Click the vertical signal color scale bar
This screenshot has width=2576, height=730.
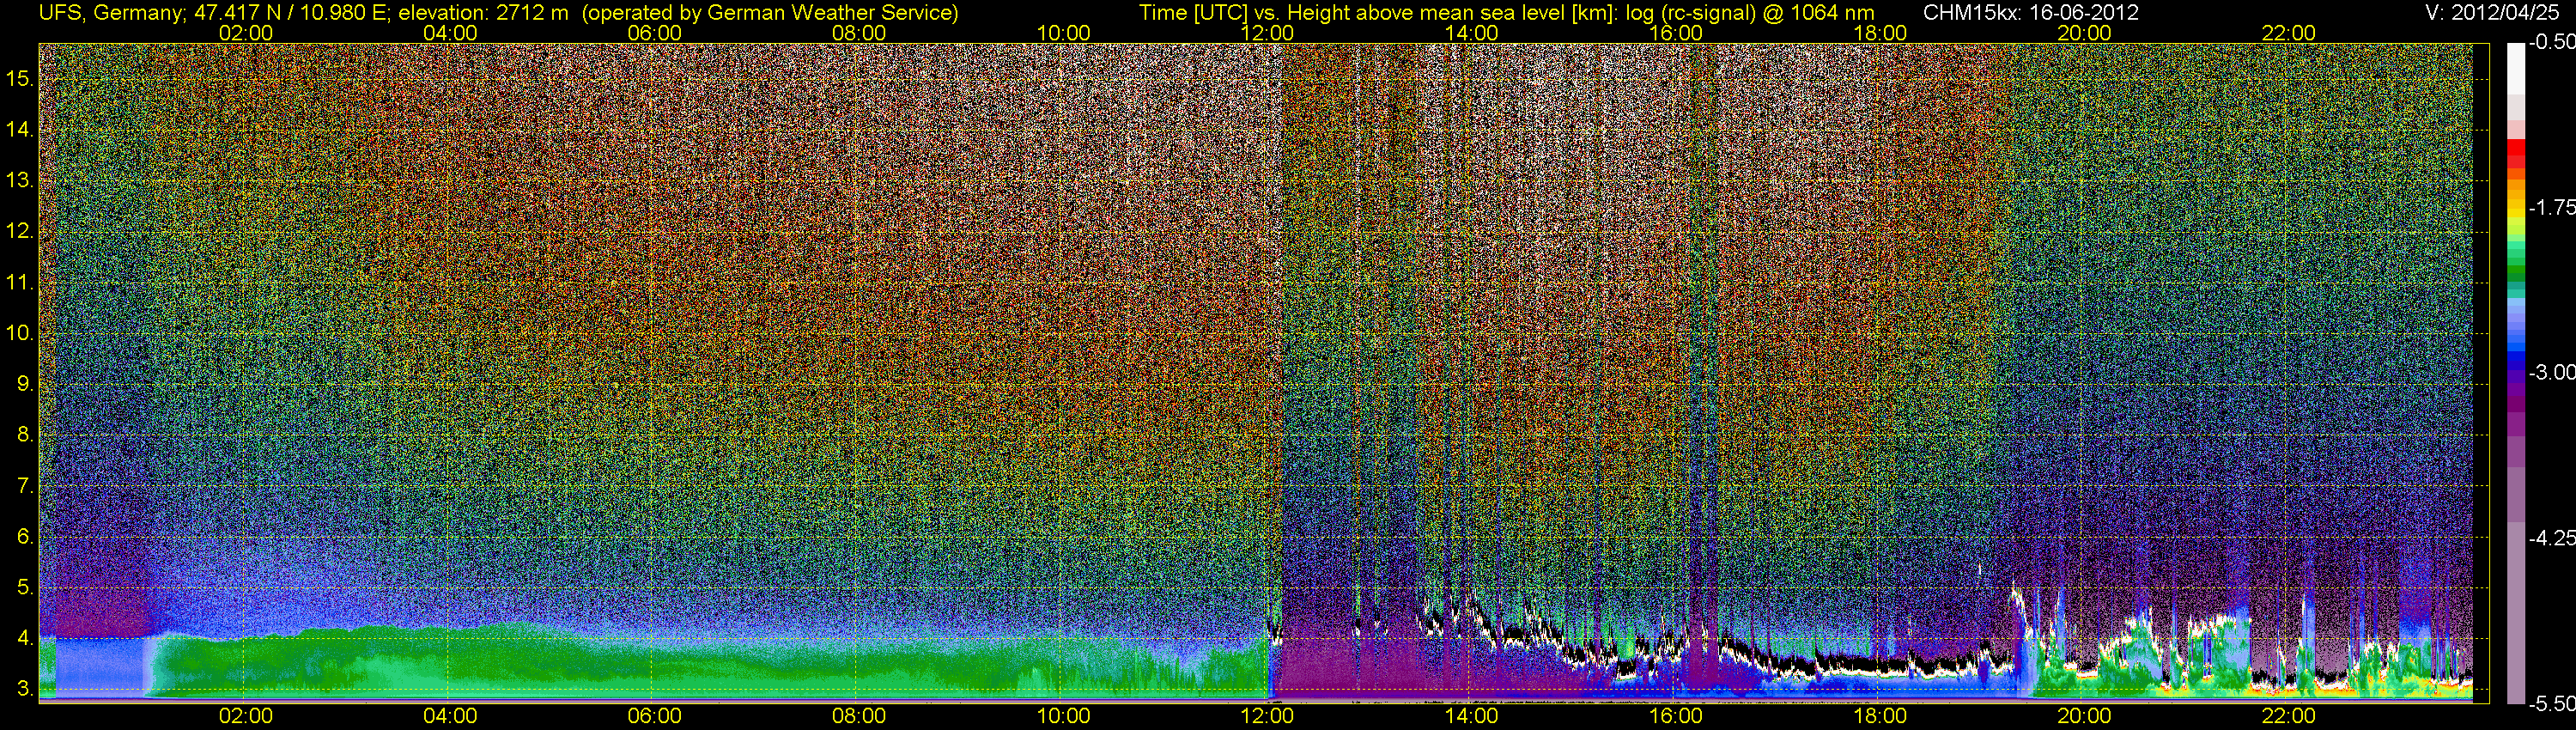[x=2515, y=373]
